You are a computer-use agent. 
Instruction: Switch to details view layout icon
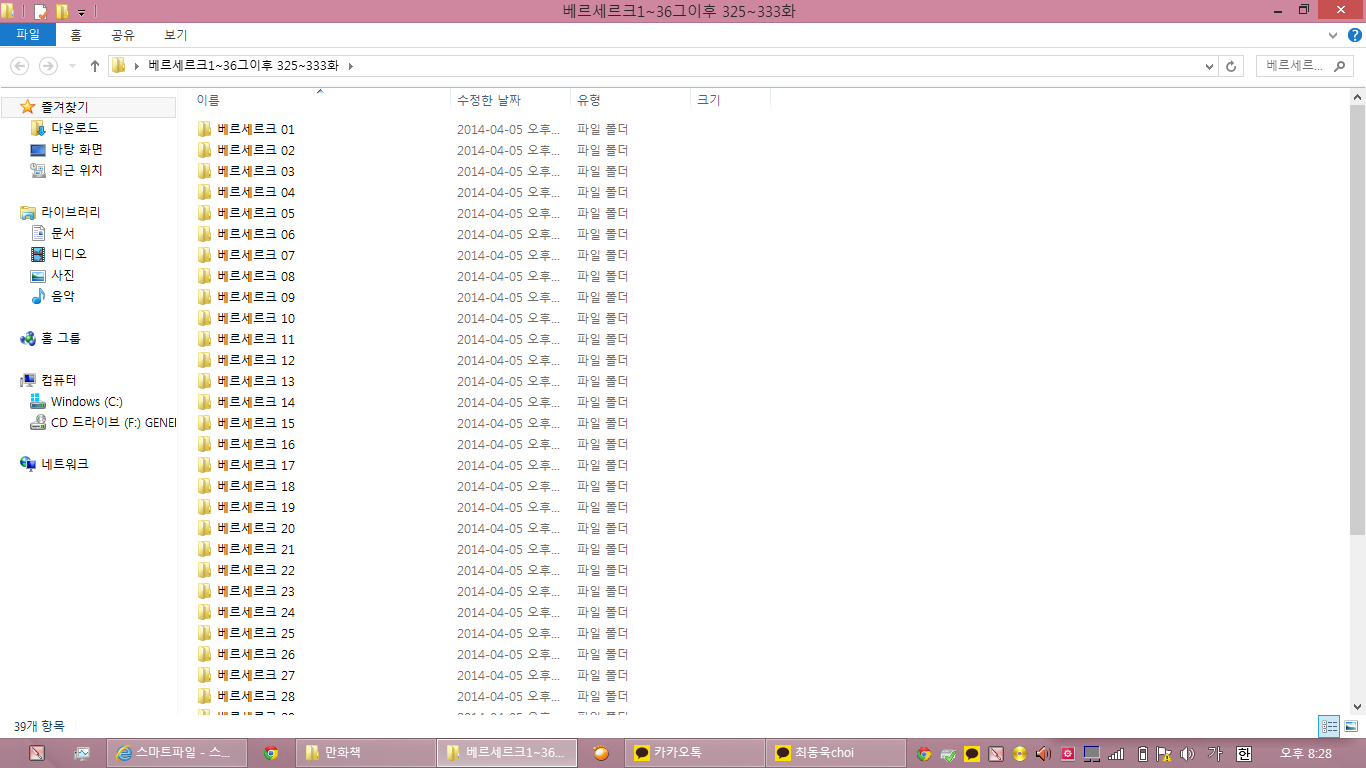1329,727
